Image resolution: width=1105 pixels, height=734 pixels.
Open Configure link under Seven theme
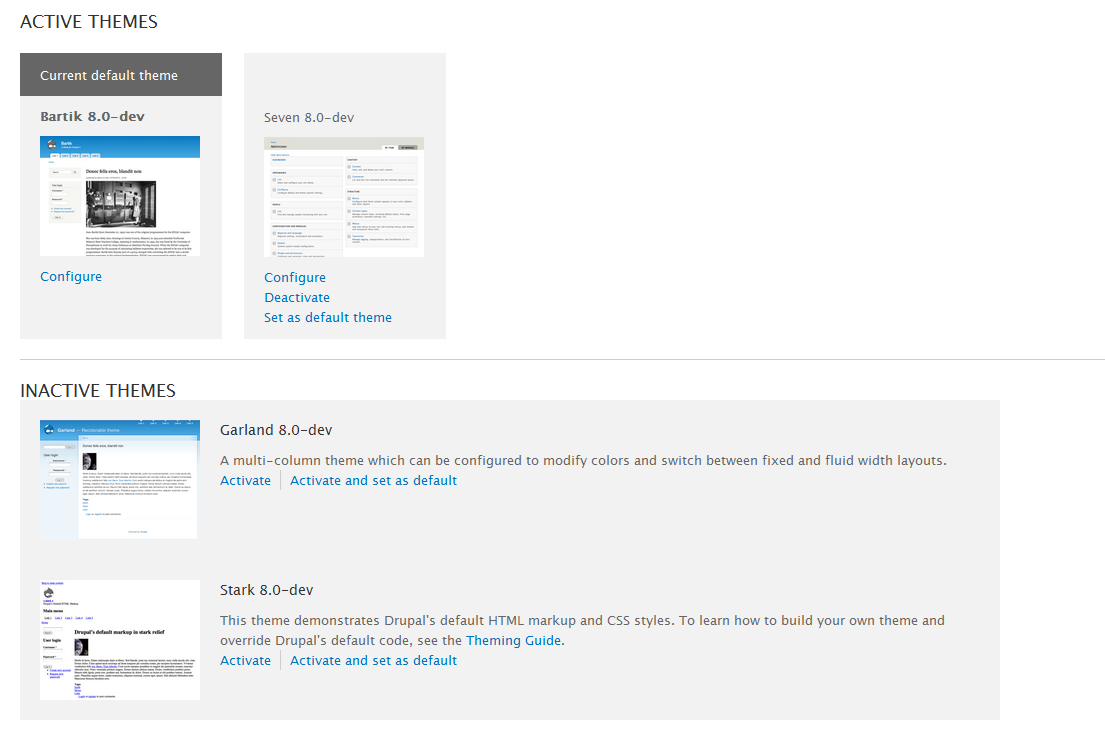[x=295, y=278]
